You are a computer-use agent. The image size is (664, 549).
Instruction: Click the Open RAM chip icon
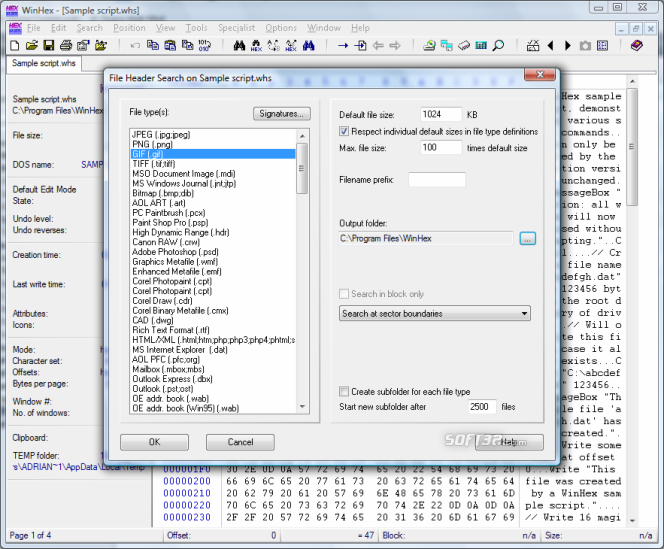464,45
